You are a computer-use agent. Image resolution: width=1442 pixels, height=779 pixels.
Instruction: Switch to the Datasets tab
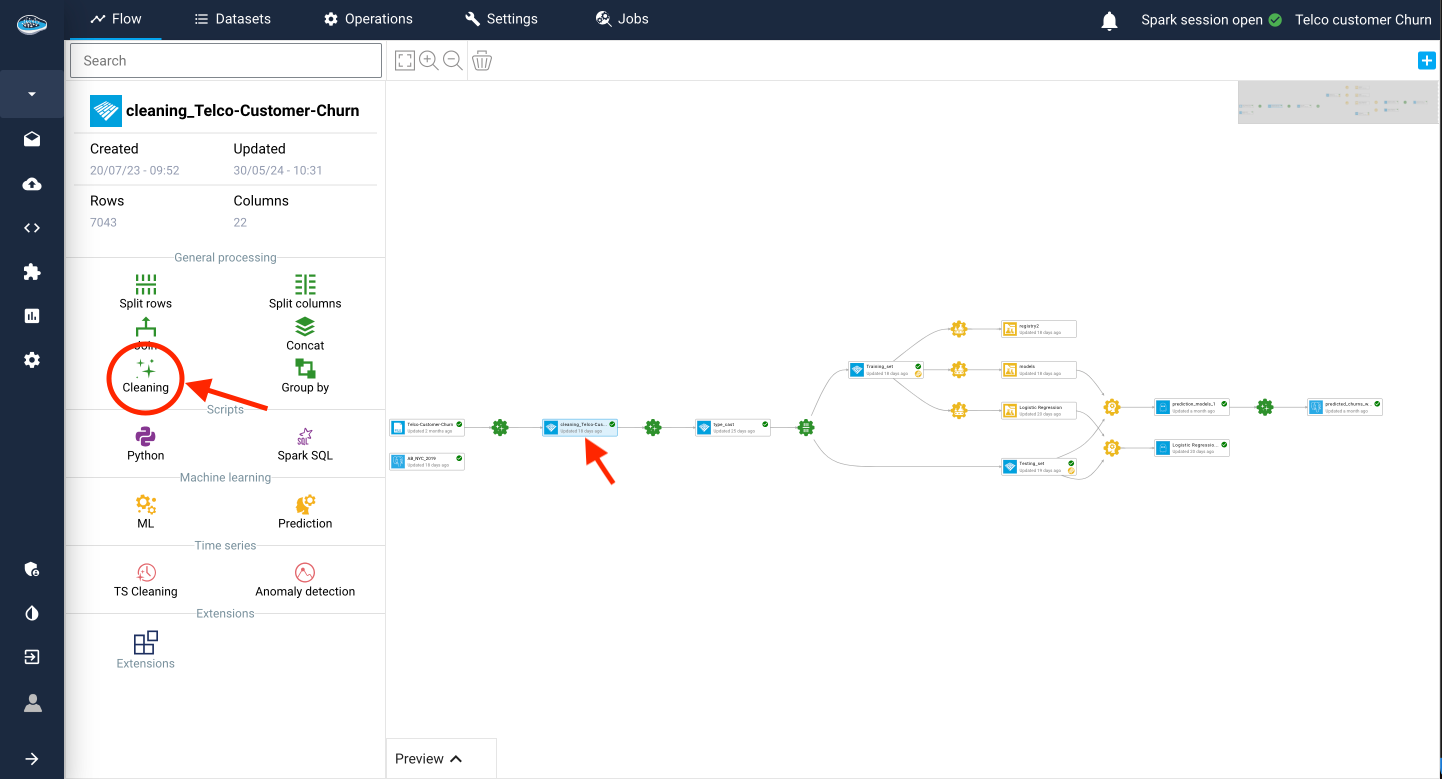(232, 19)
